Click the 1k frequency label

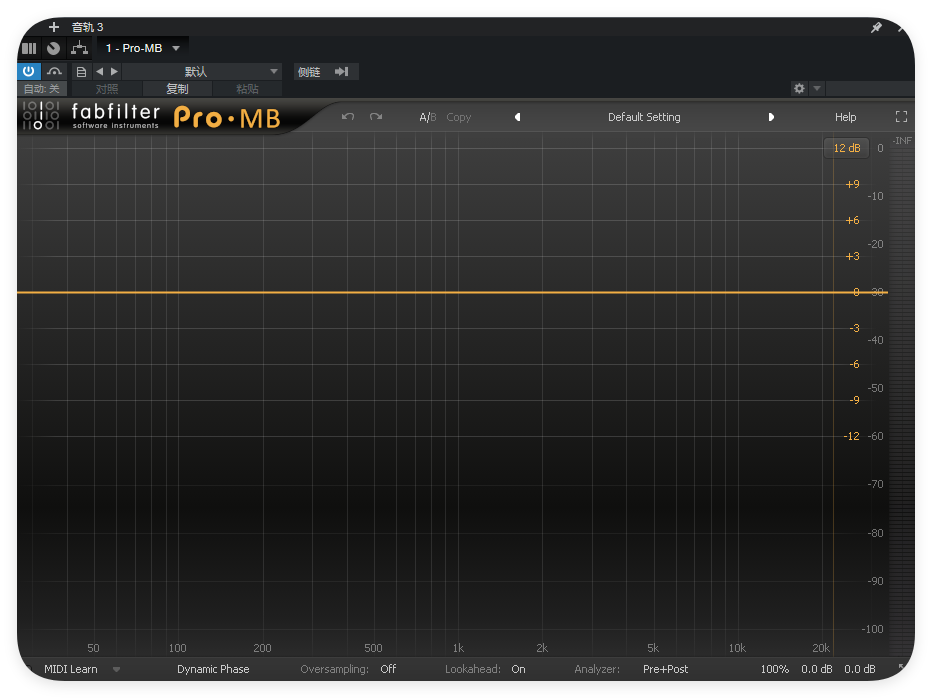tap(458, 647)
